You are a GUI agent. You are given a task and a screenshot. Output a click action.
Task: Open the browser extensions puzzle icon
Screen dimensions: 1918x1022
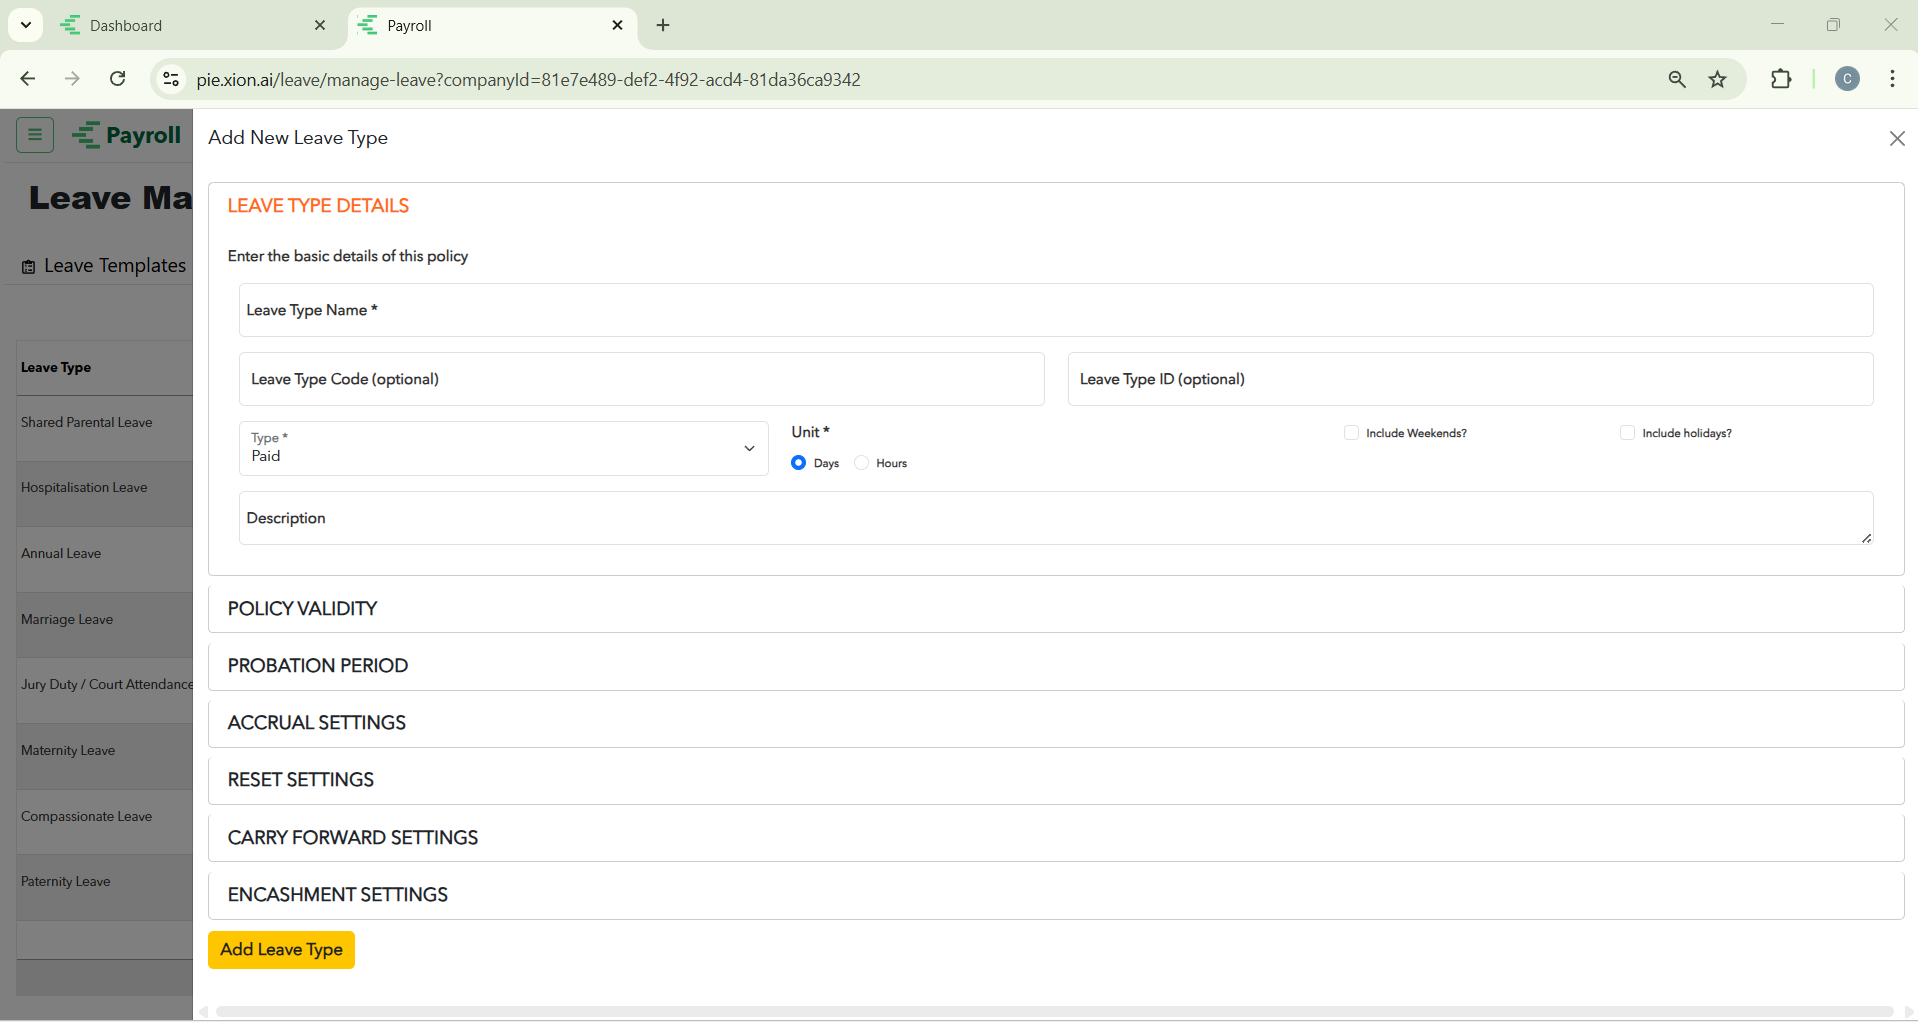click(x=1780, y=79)
